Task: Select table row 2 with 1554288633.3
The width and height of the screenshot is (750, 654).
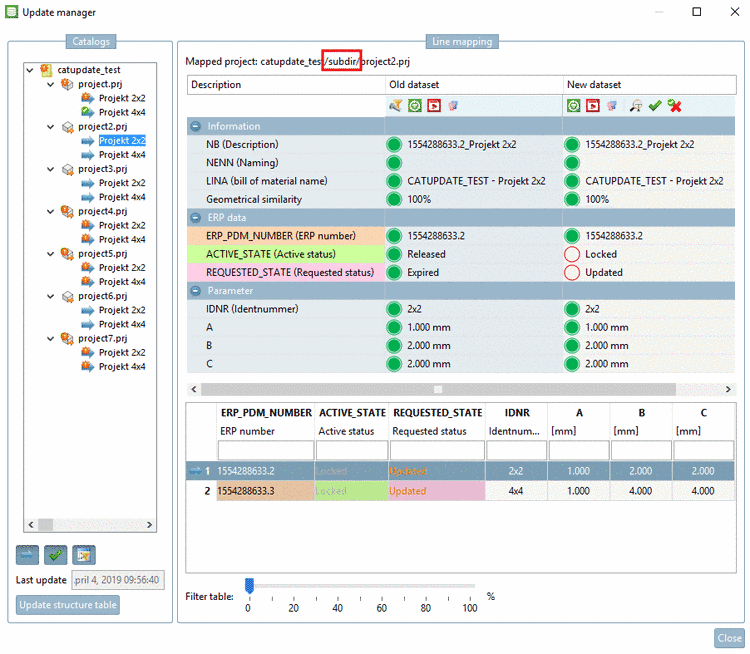Action: 461,491
